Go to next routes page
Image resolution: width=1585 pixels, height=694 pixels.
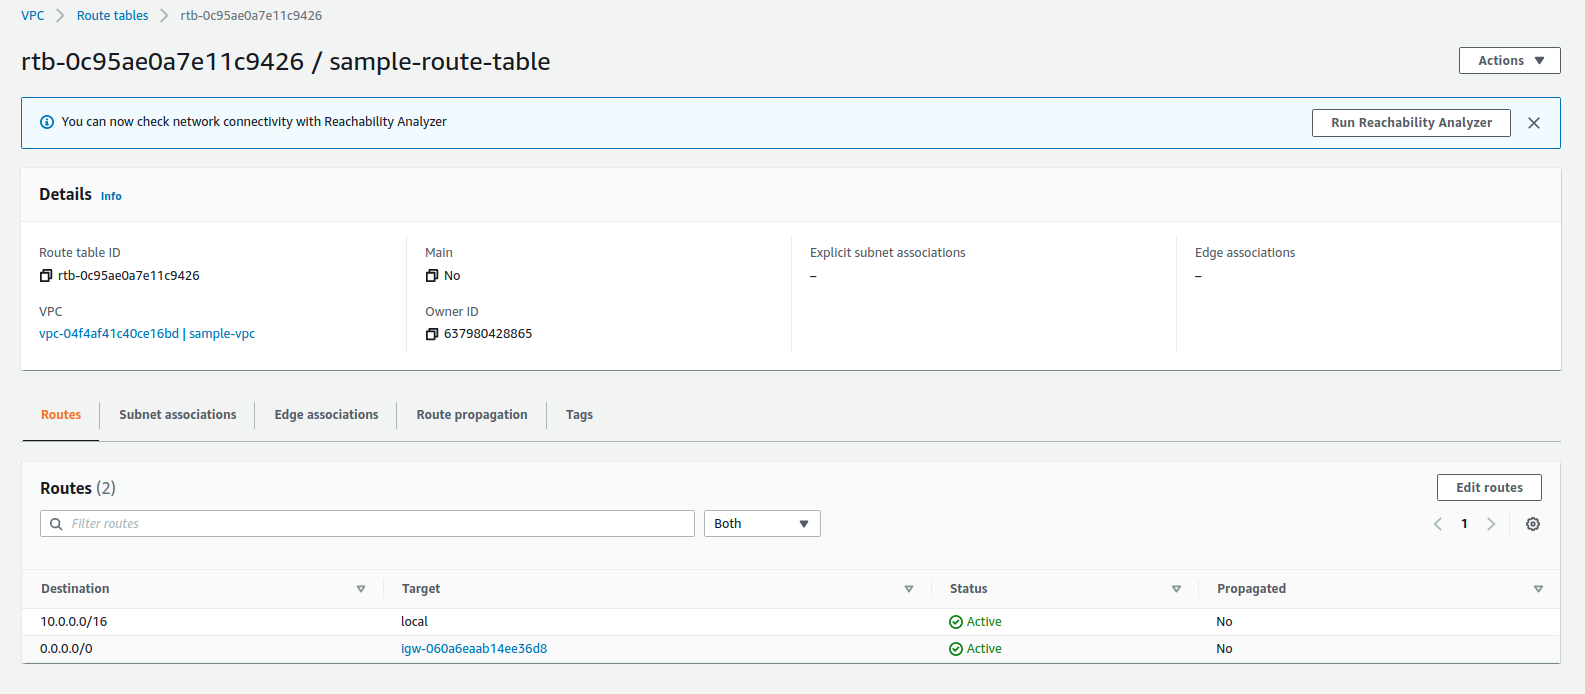tap(1491, 524)
